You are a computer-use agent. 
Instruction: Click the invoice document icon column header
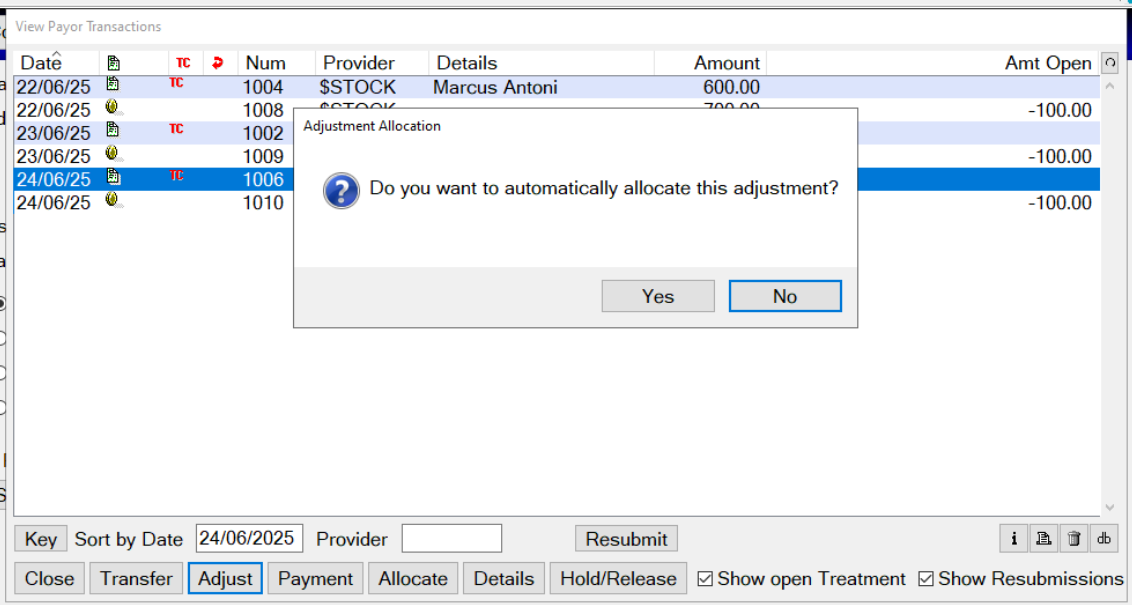[114, 63]
